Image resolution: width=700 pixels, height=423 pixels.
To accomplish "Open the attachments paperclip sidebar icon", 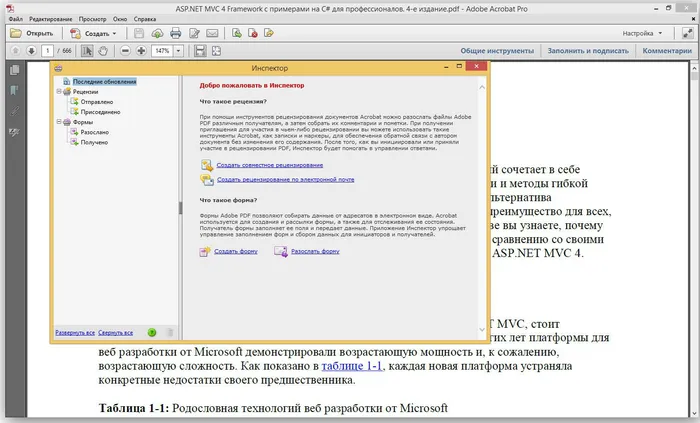I will point(15,111).
